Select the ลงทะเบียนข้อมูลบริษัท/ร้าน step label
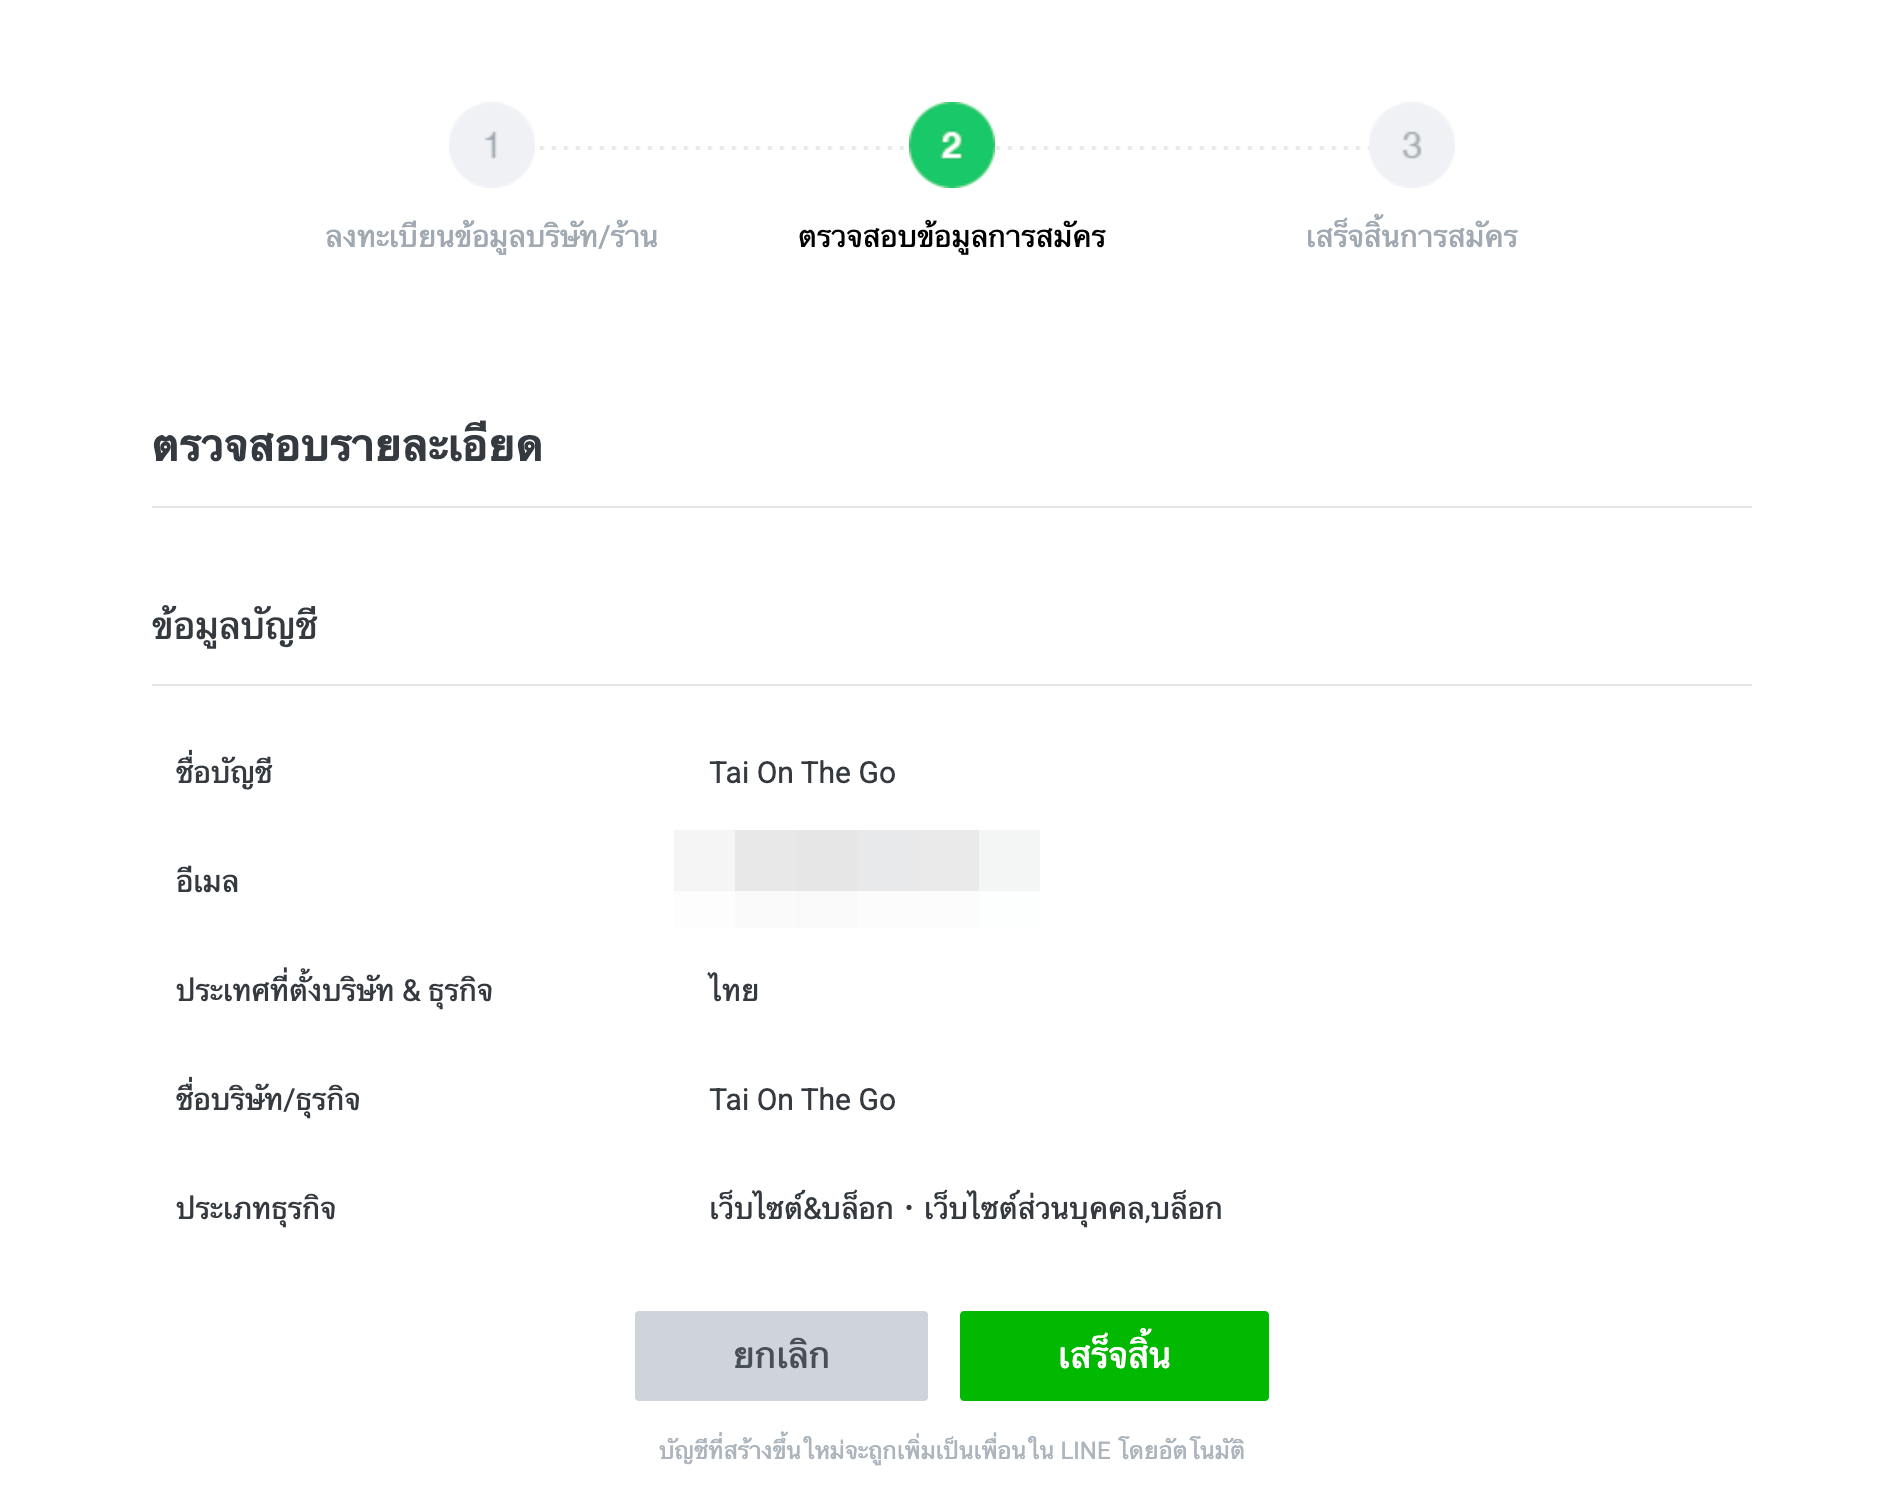Viewport: 1904px width, 1506px height. pos(492,236)
